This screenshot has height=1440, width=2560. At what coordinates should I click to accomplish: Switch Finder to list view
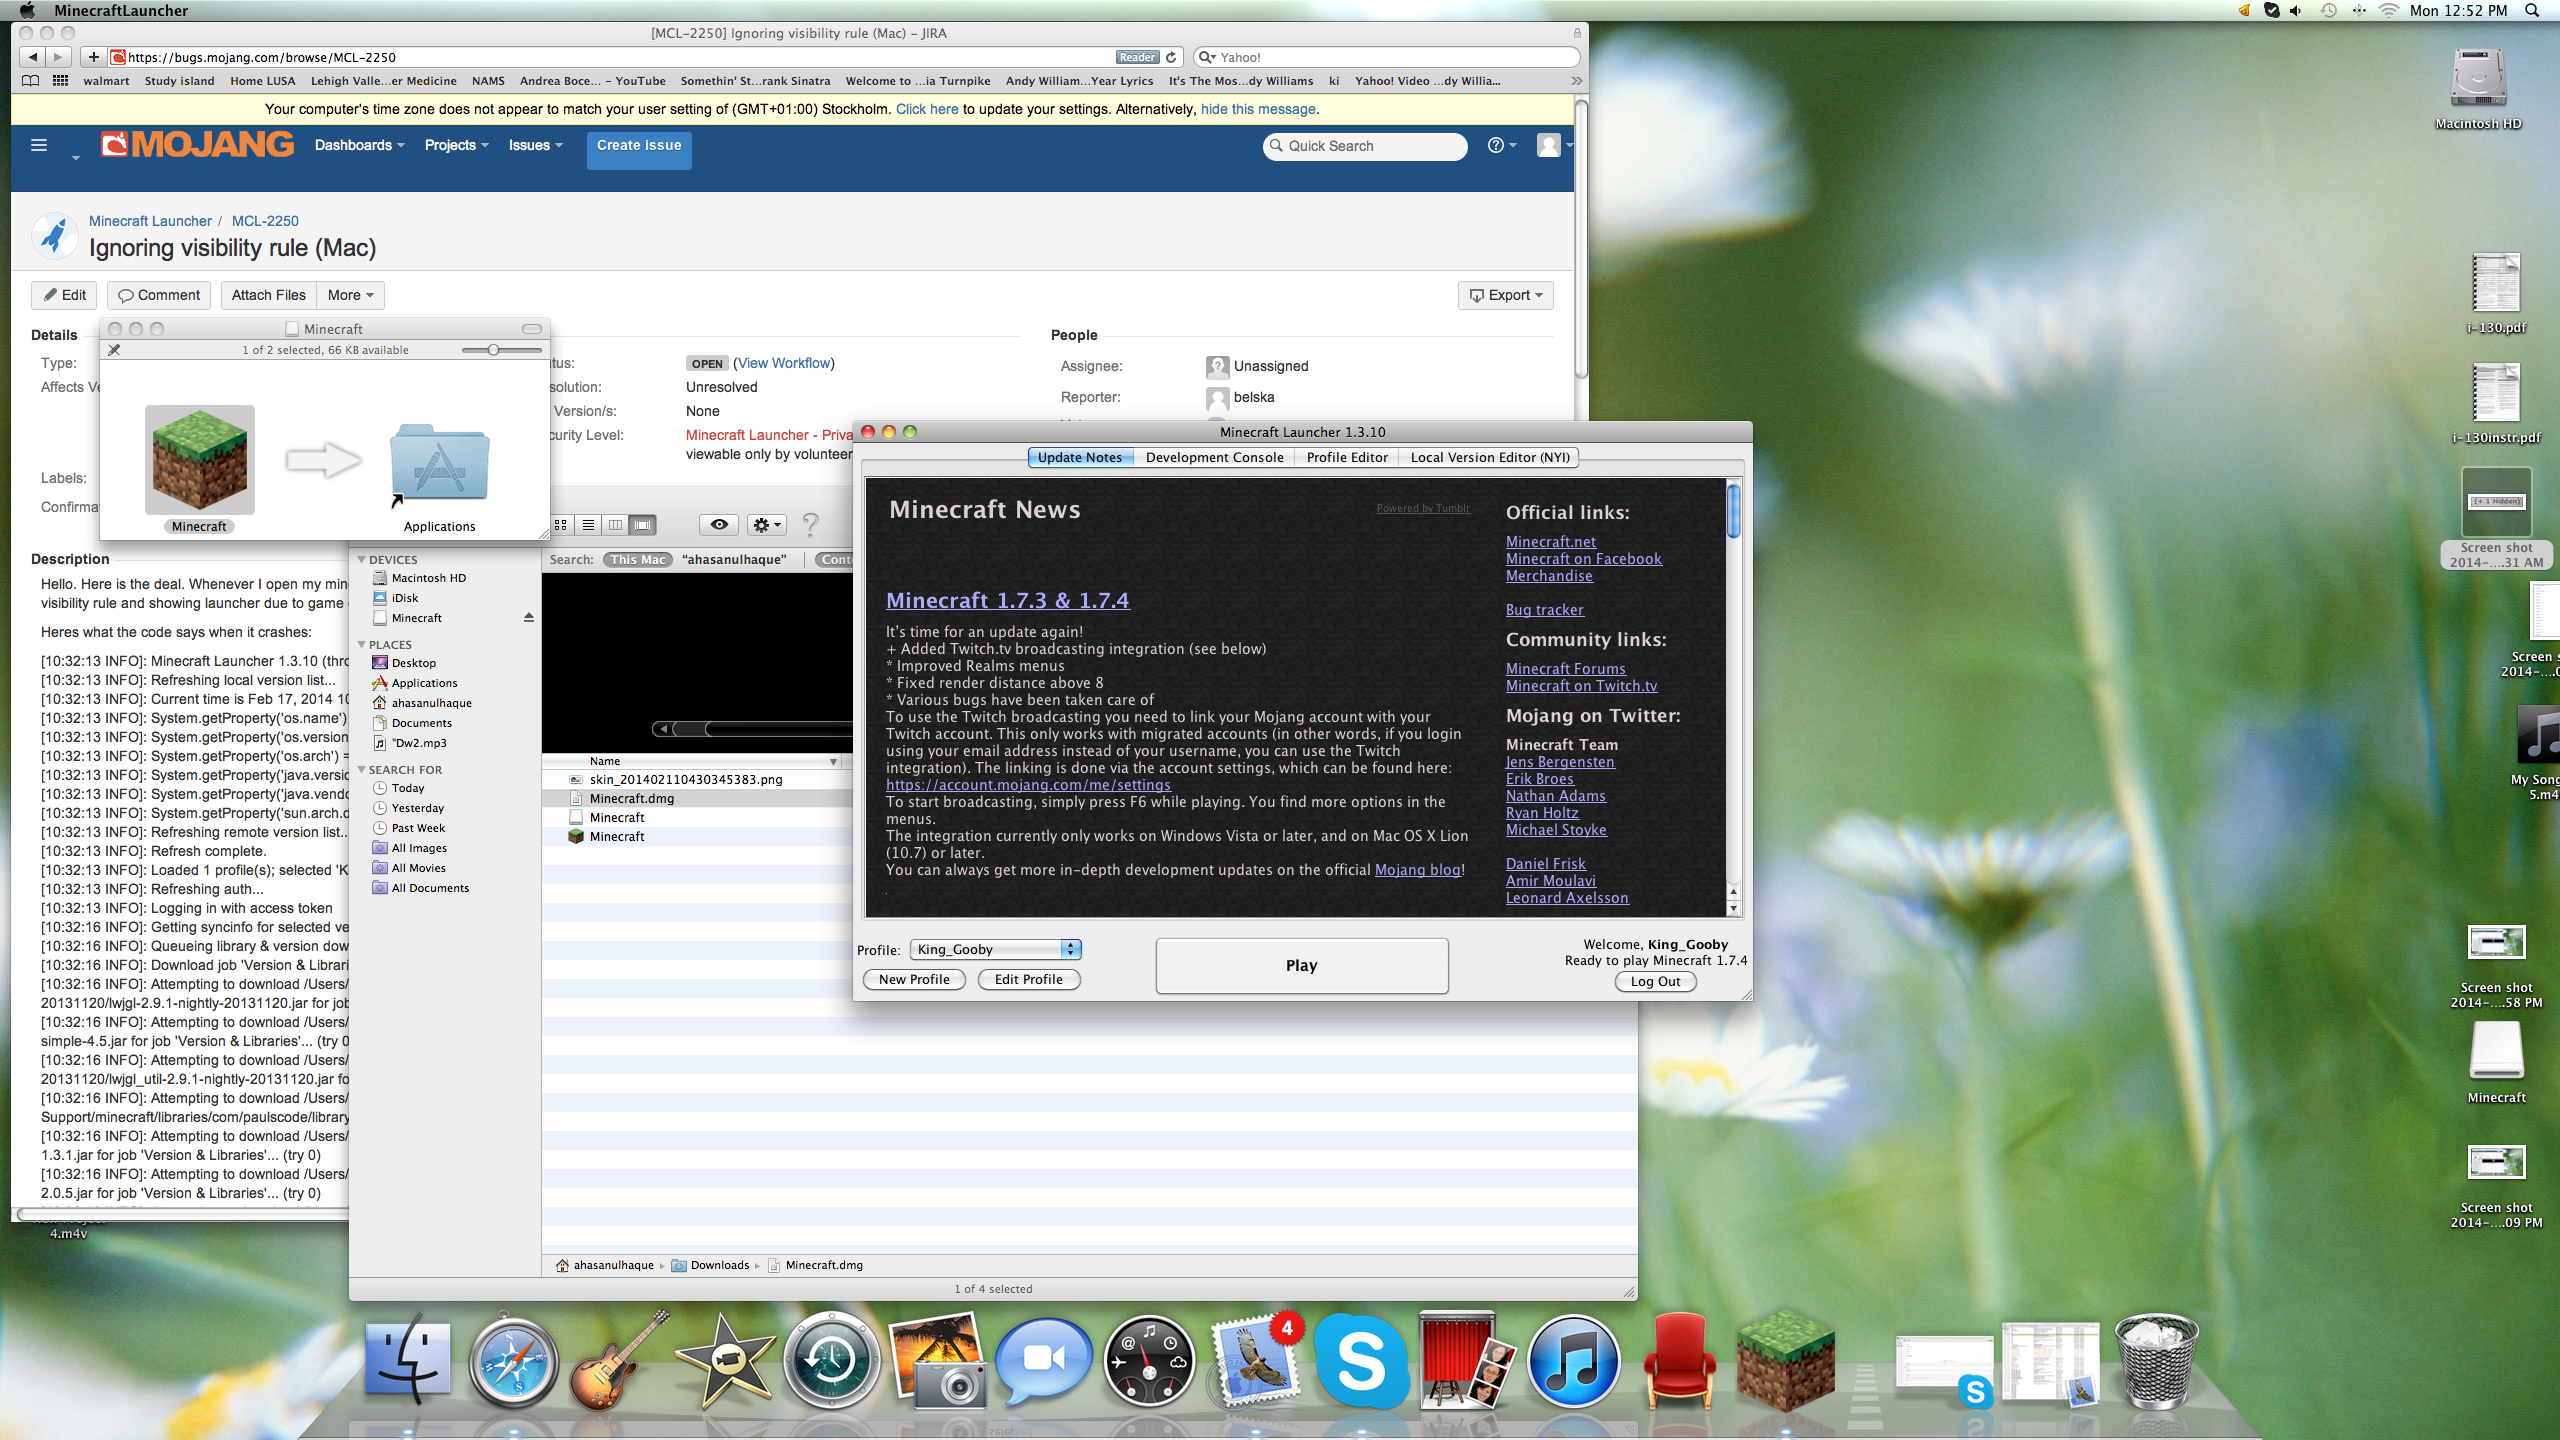pyautogui.click(x=589, y=524)
